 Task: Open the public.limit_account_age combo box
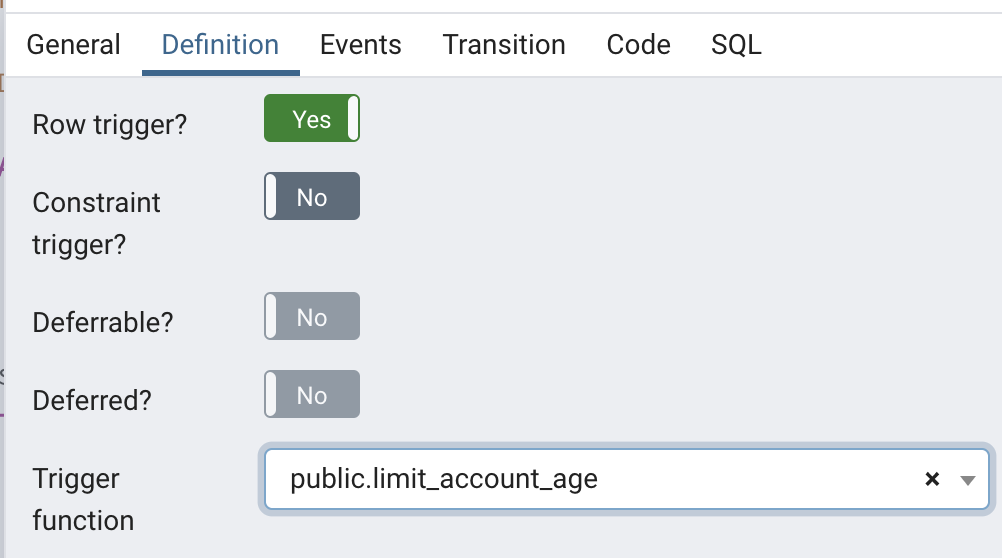tap(600, 480)
